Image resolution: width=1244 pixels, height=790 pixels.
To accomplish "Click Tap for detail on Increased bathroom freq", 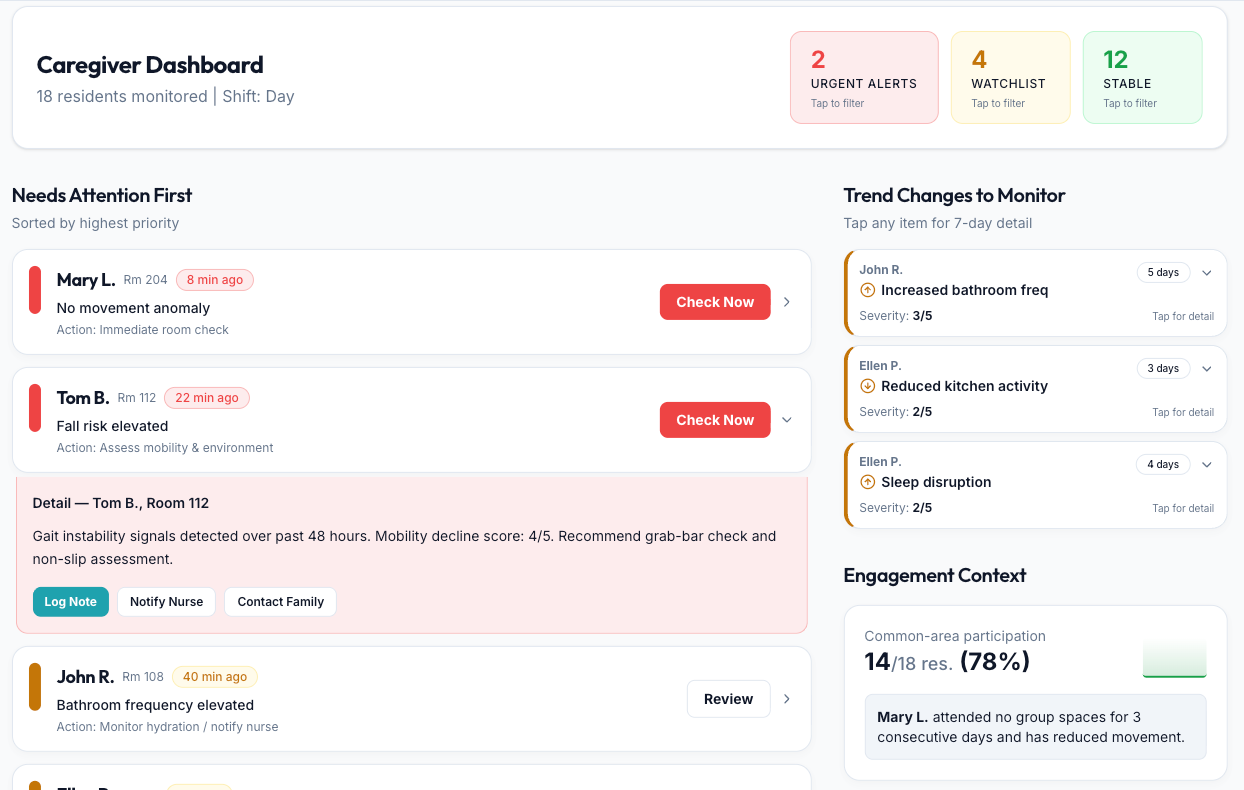I will [x=1183, y=316].
